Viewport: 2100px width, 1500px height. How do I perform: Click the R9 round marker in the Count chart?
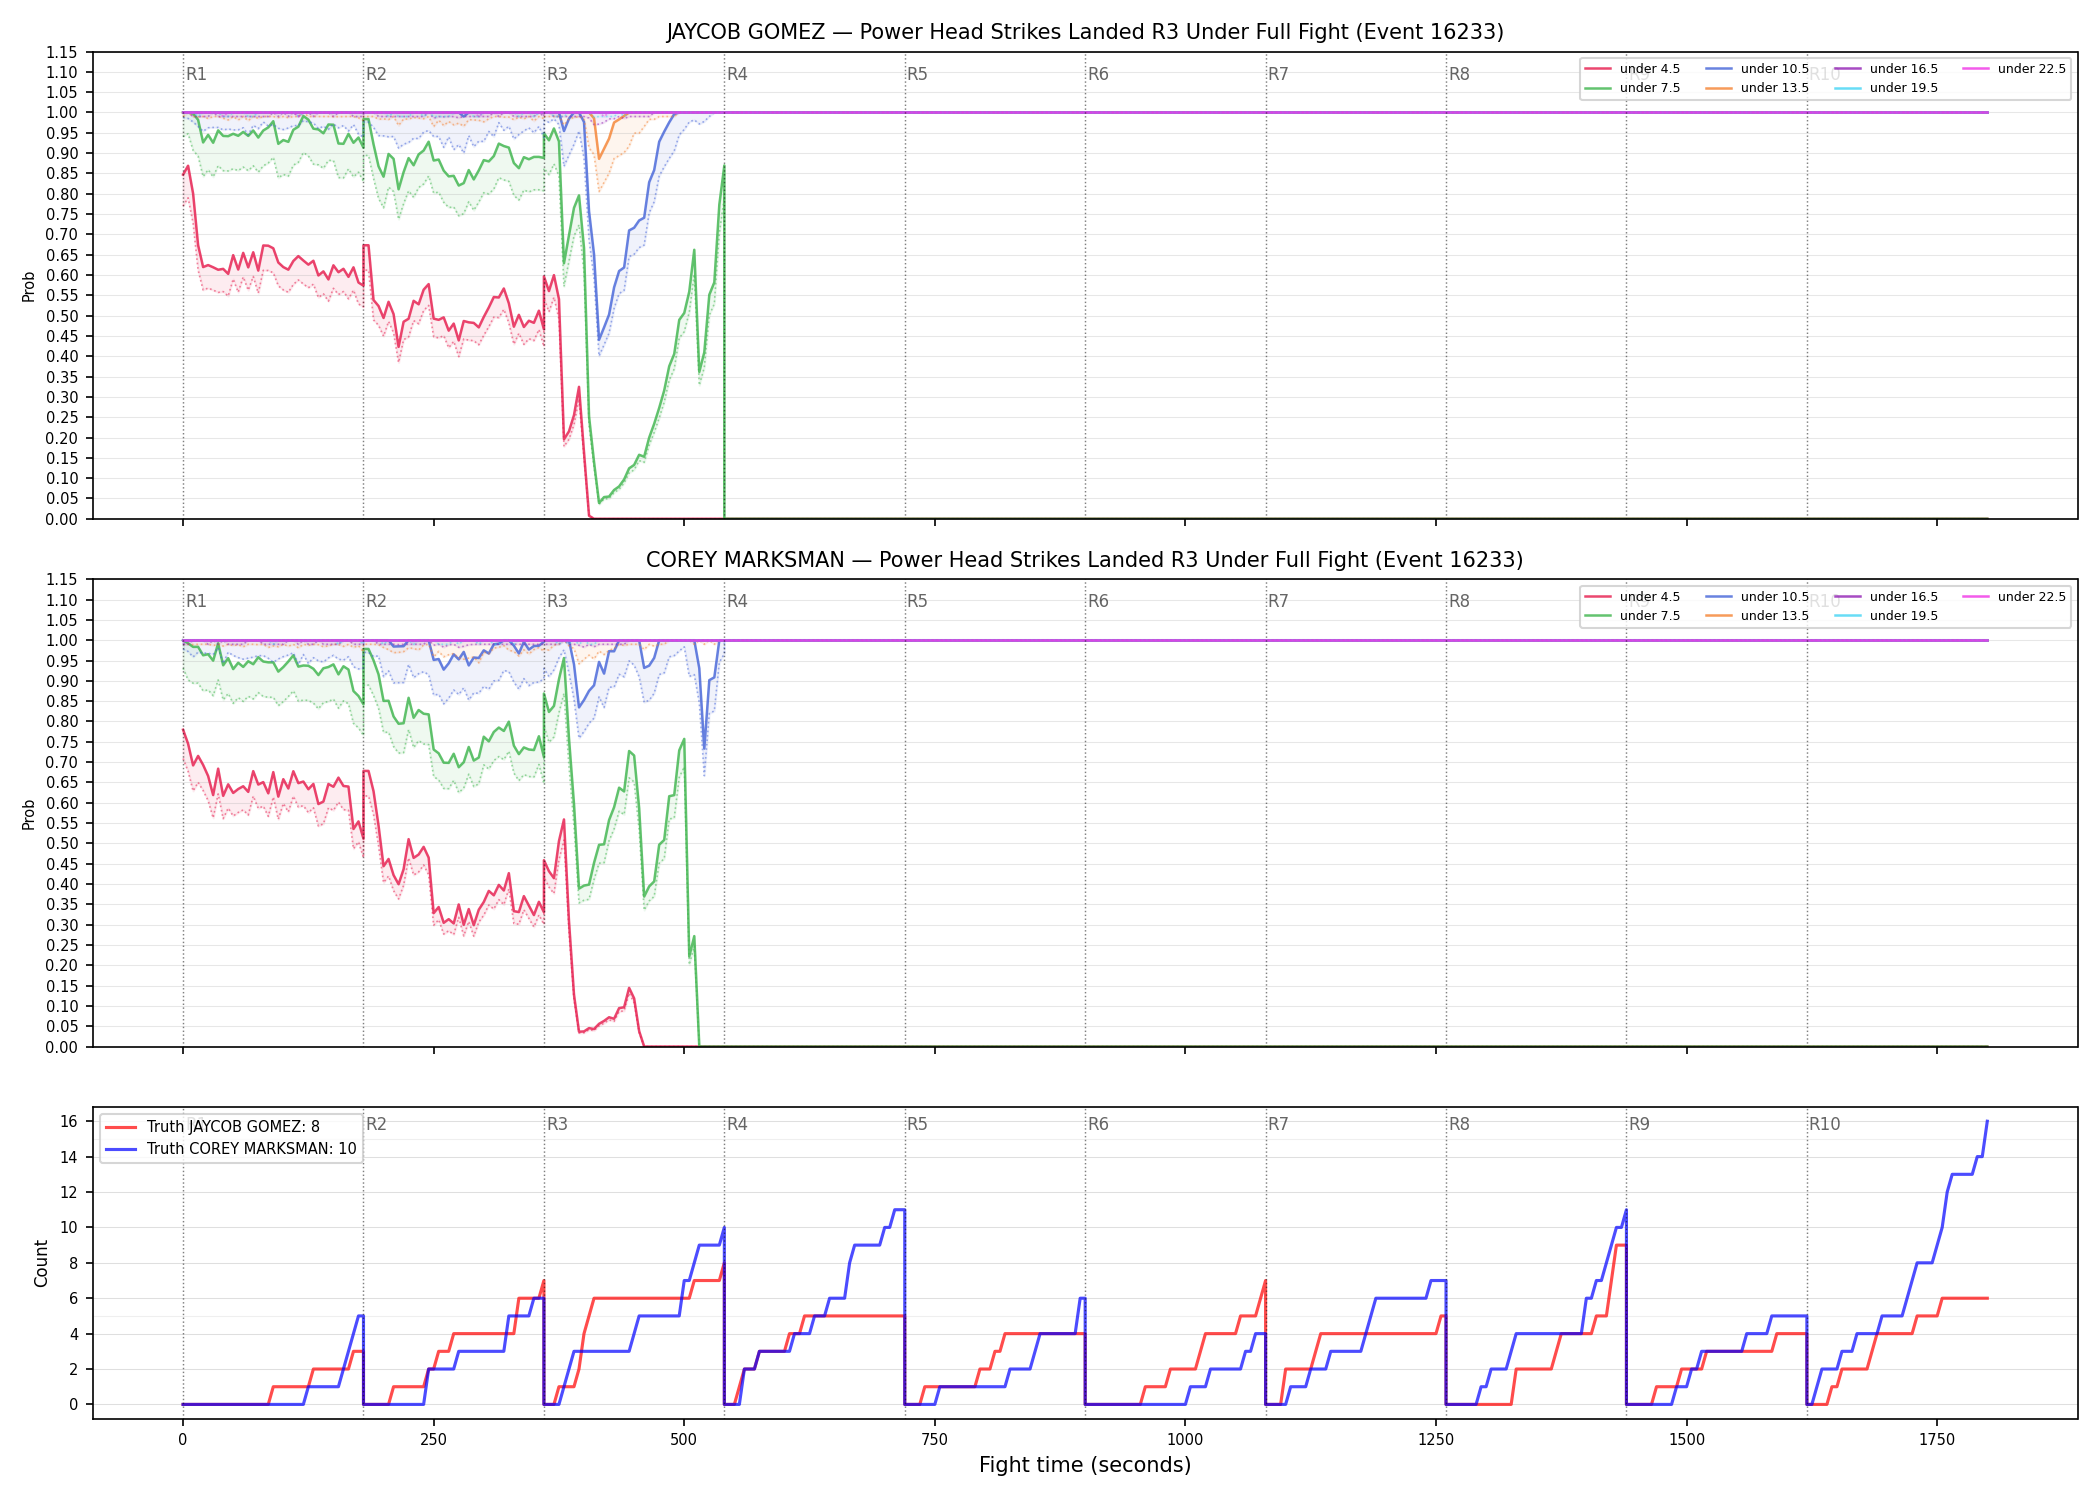click(x=1639, y=1124)
